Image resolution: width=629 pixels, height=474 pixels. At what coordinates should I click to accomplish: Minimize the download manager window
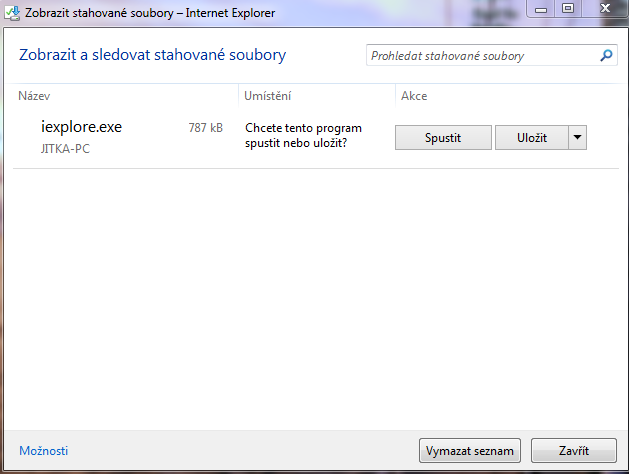pos(542,9)
